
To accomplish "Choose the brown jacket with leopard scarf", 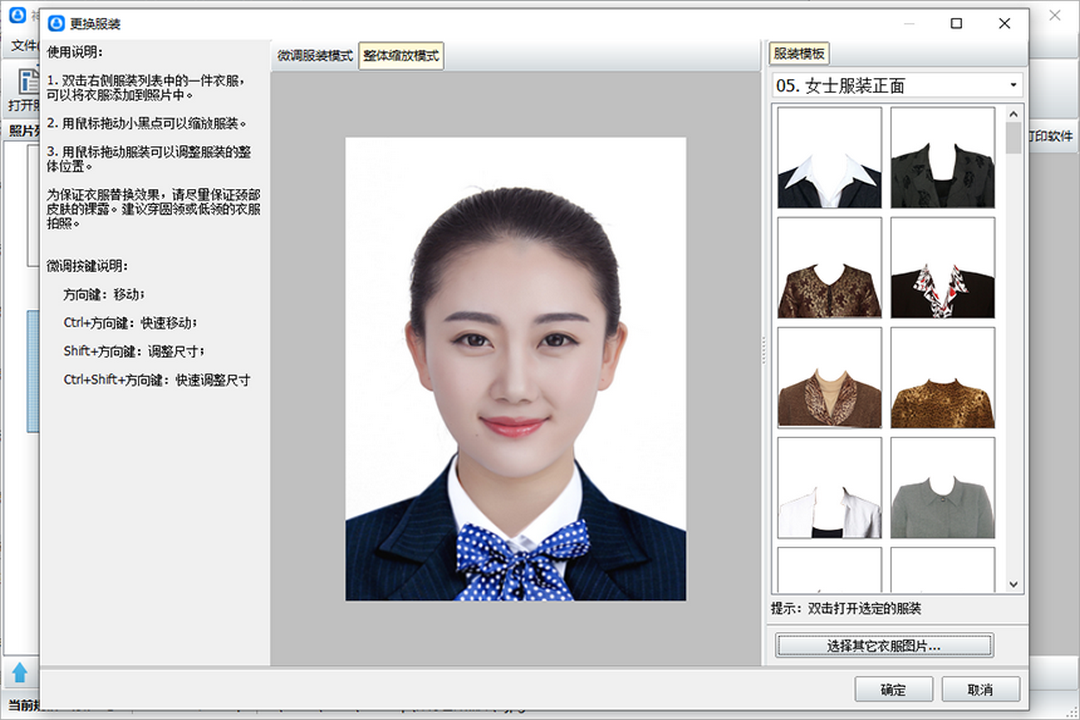I will point(830,378).
